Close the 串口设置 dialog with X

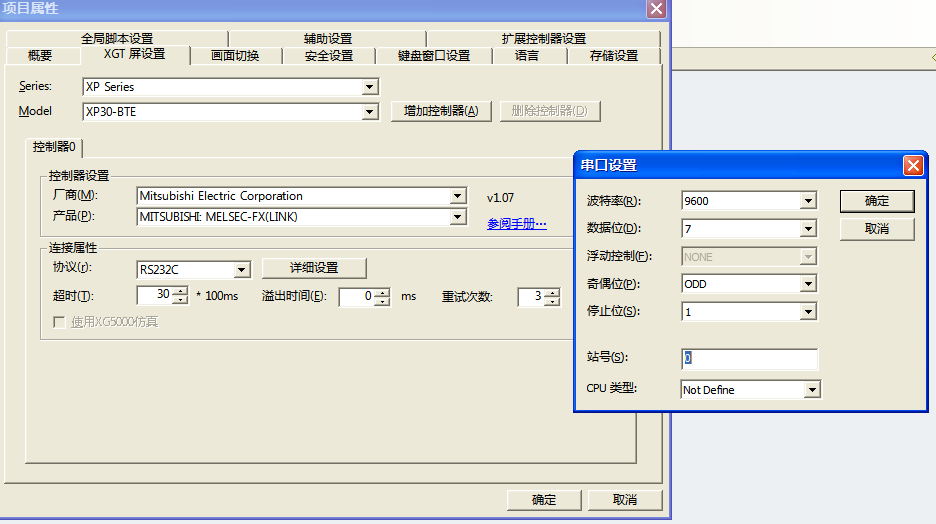[912, 165]
